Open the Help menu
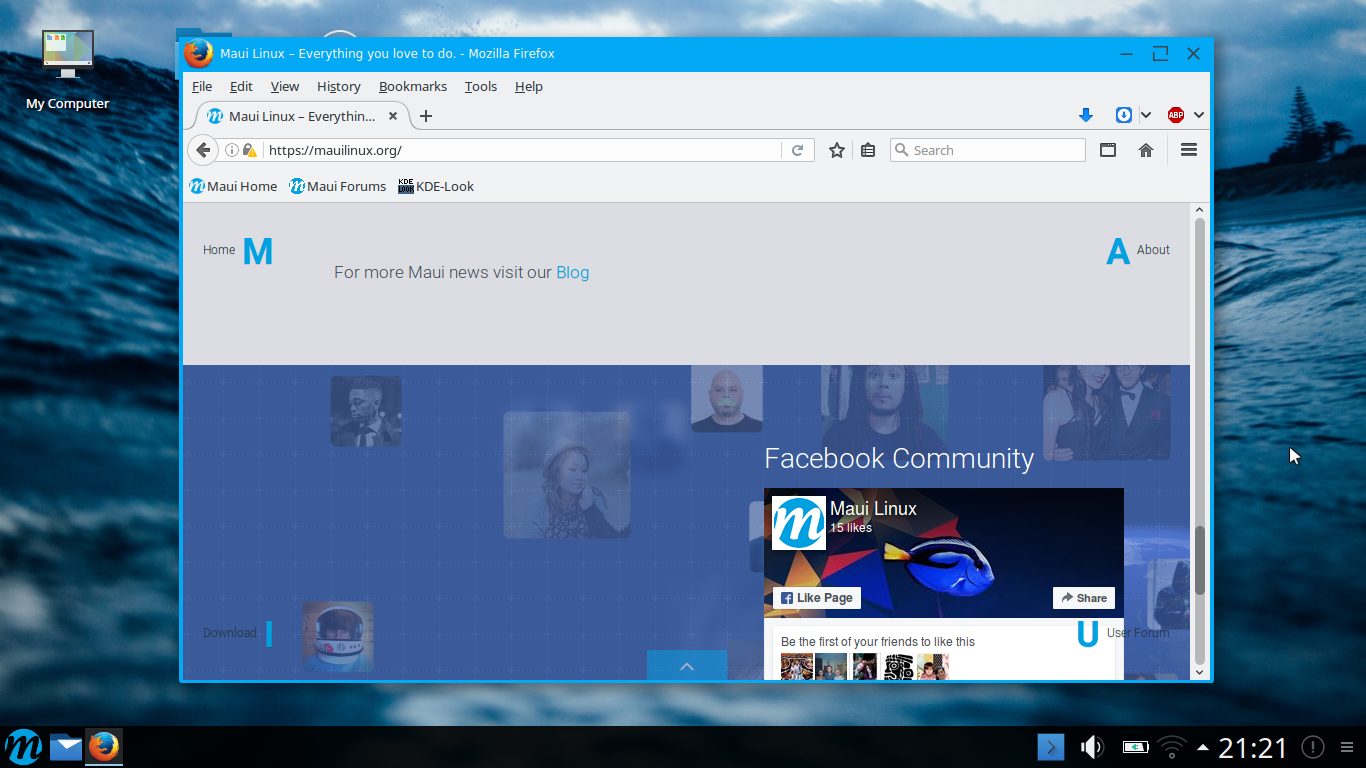1366x768 pixels. pyautogui.click(x=529, y=87)
